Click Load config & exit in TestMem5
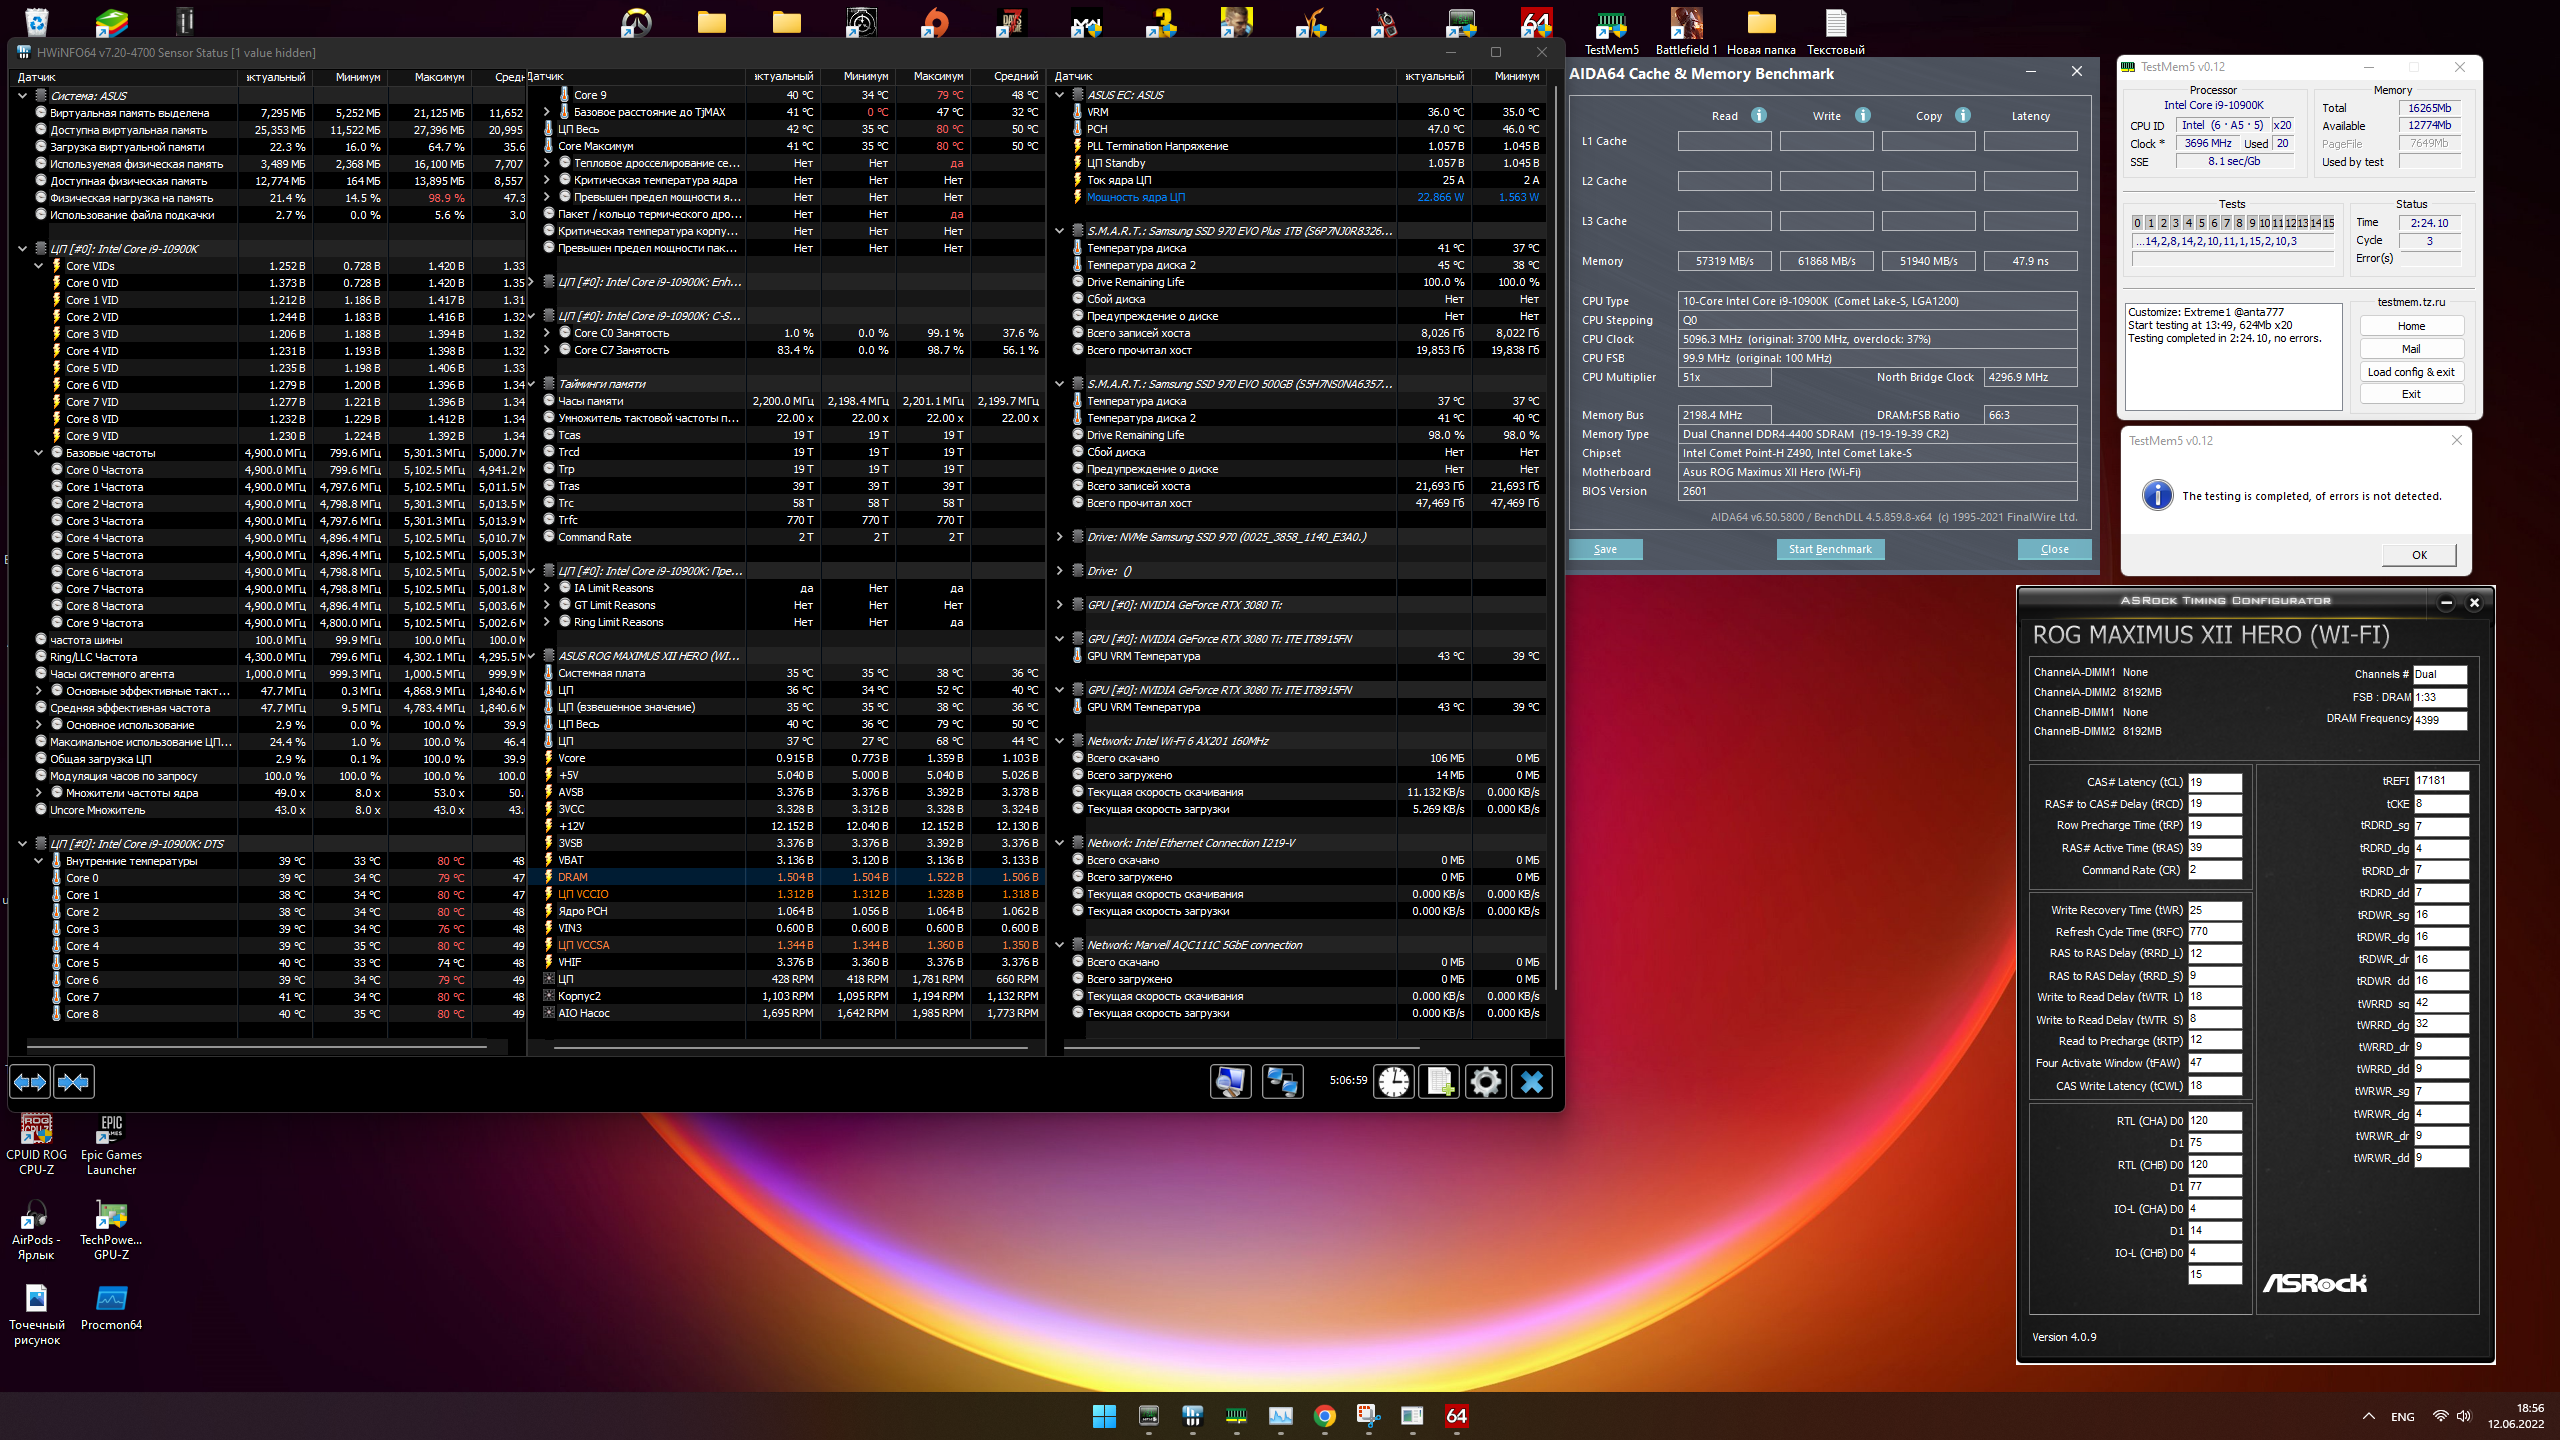 click(x=2410, y=371)
